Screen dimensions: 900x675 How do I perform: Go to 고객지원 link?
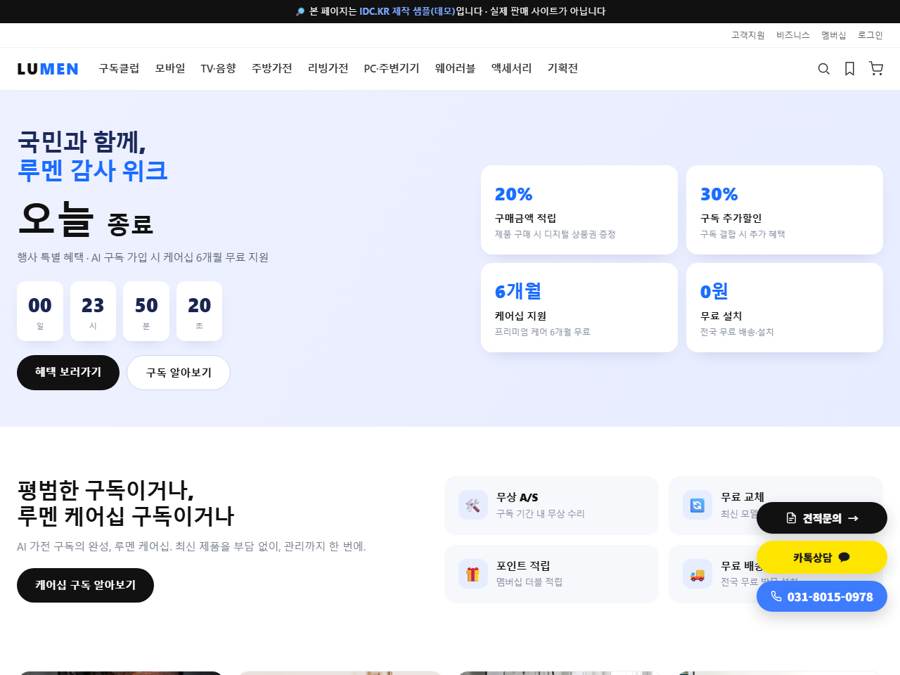click(x=748, y=35)
